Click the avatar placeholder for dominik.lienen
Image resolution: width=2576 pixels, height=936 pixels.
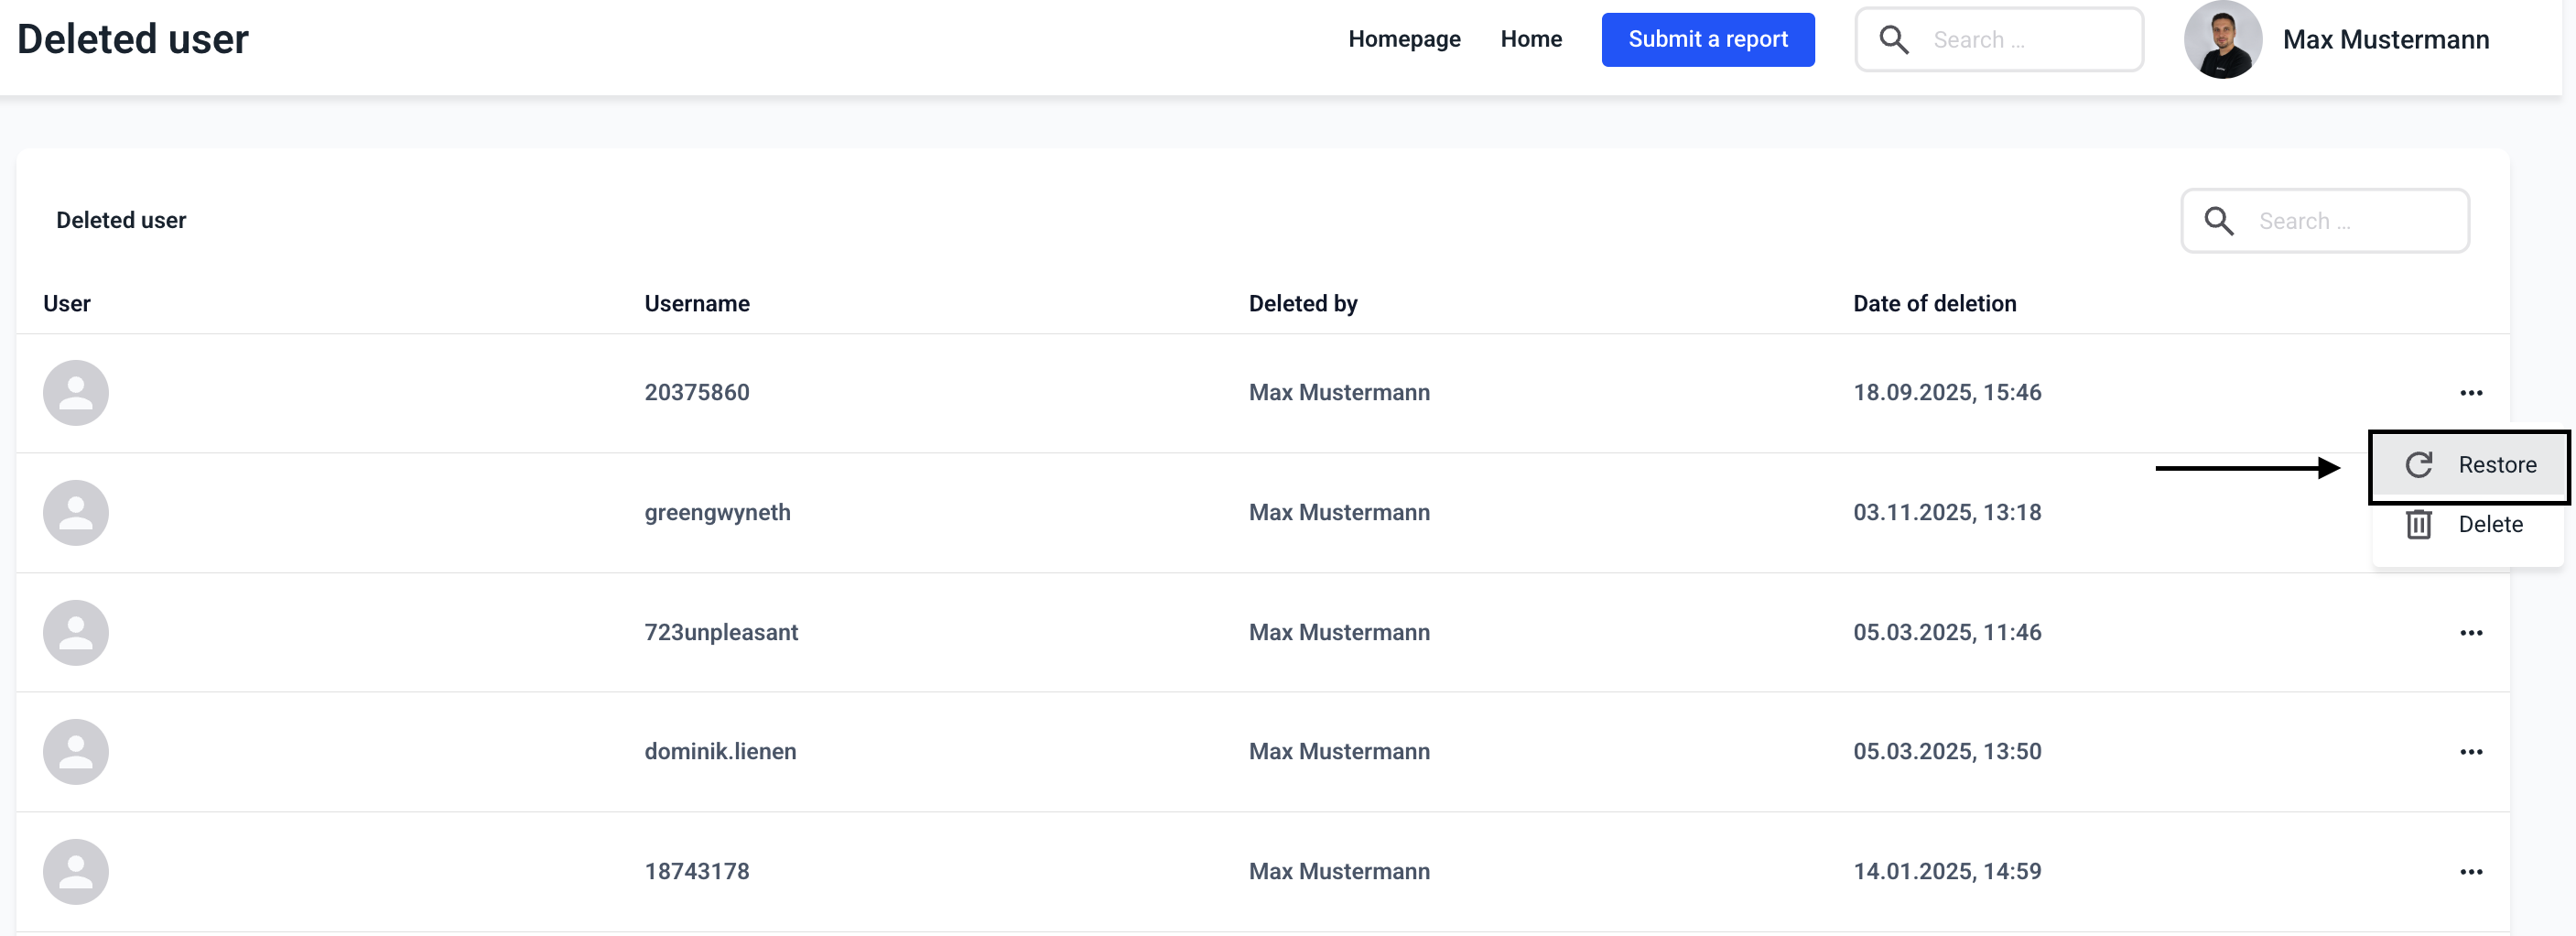coord(76,752)
